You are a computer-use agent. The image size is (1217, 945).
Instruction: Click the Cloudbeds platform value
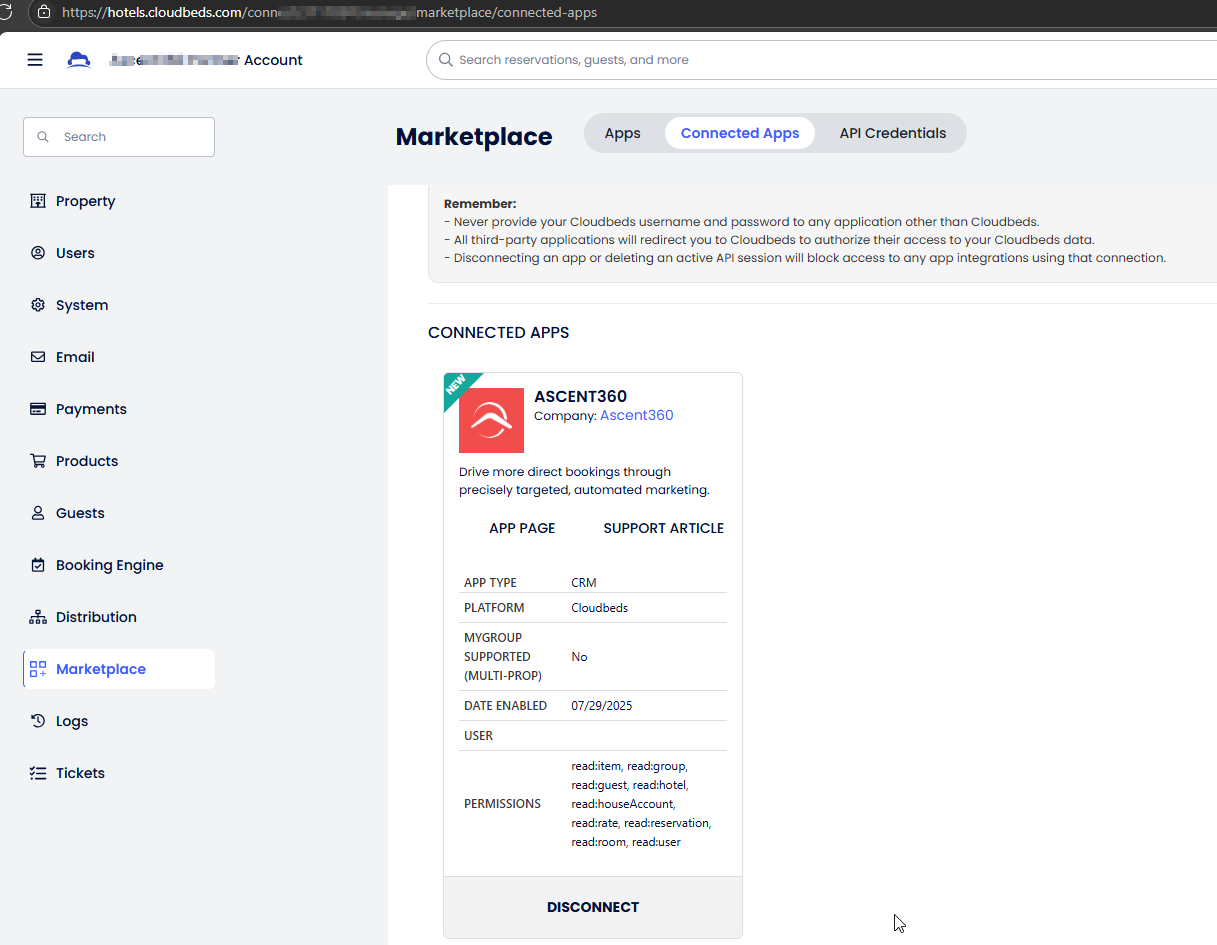click(600, 607)
